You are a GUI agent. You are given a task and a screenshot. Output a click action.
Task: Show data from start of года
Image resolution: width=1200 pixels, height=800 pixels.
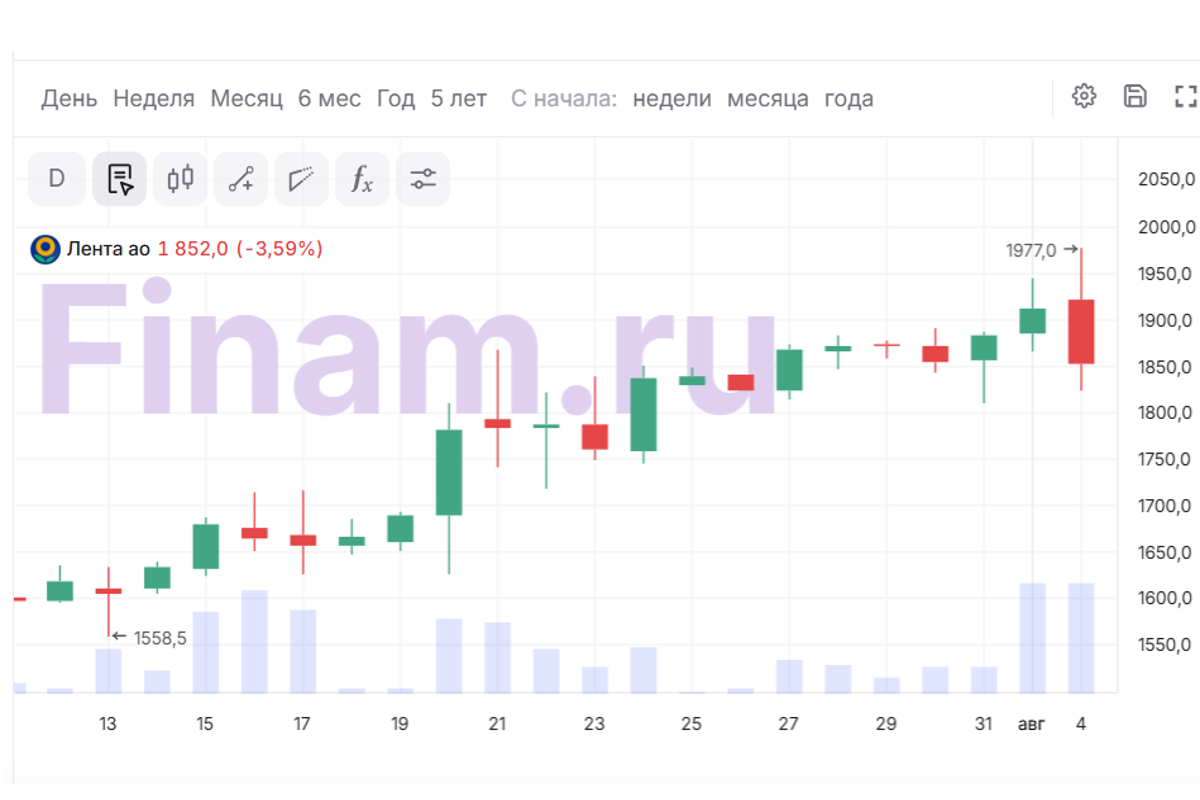click(849, 99)
